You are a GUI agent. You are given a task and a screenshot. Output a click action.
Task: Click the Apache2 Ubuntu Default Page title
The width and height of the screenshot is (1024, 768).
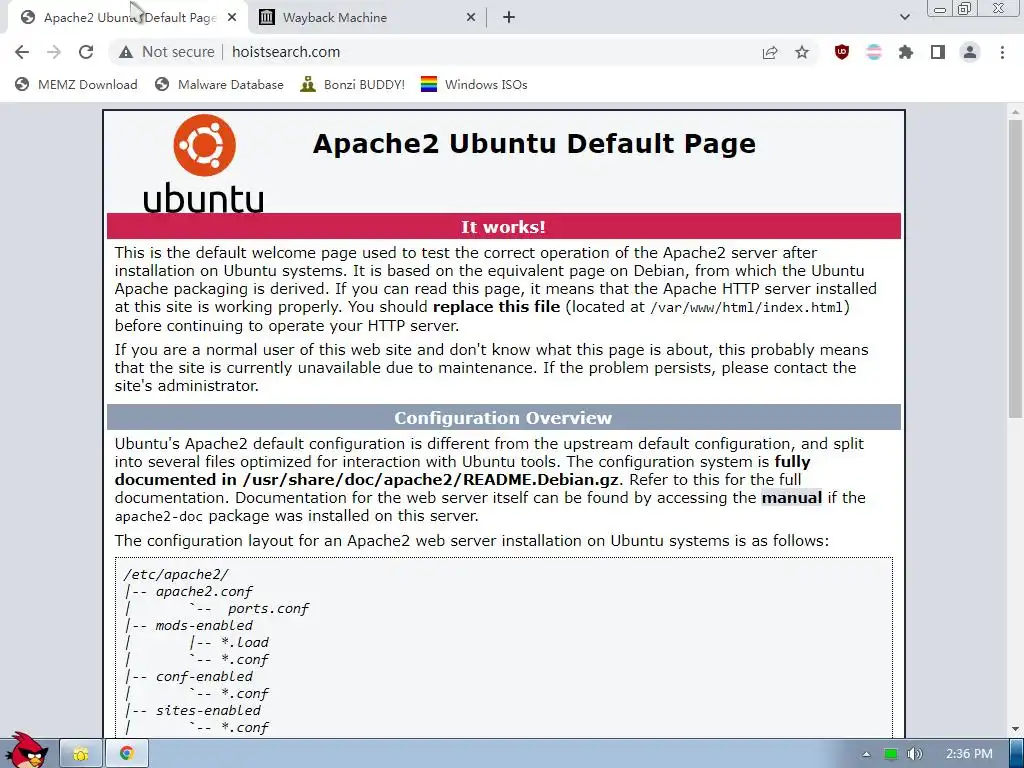tap(534, 144)
